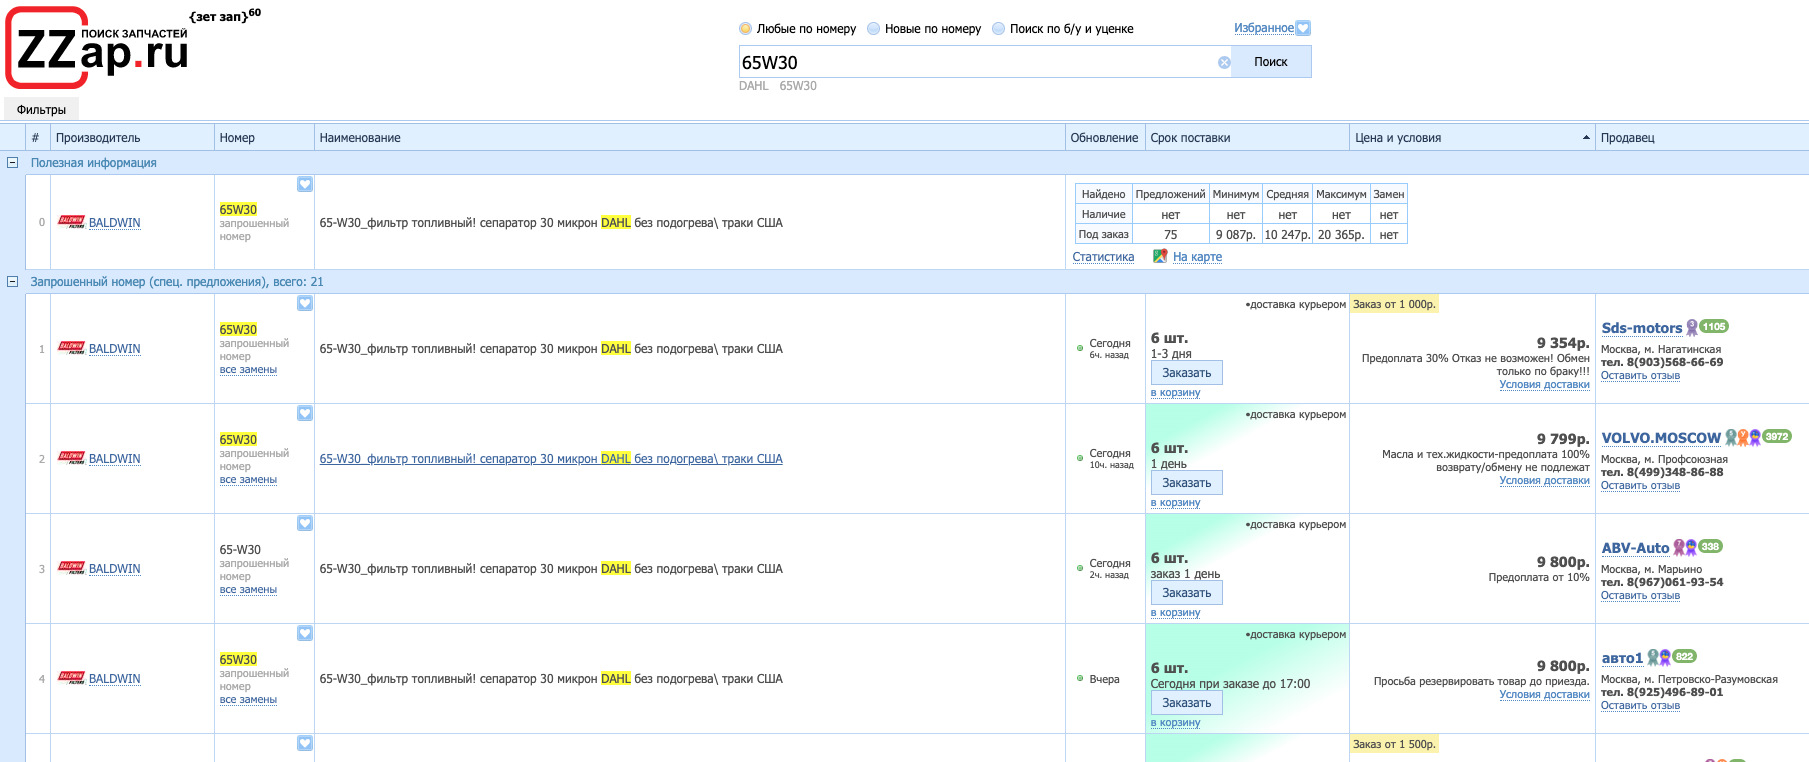Click Заказать for VOLVO.MOSCOW offer
Screen dimensions: 1809x762
tap(1186, 483)
